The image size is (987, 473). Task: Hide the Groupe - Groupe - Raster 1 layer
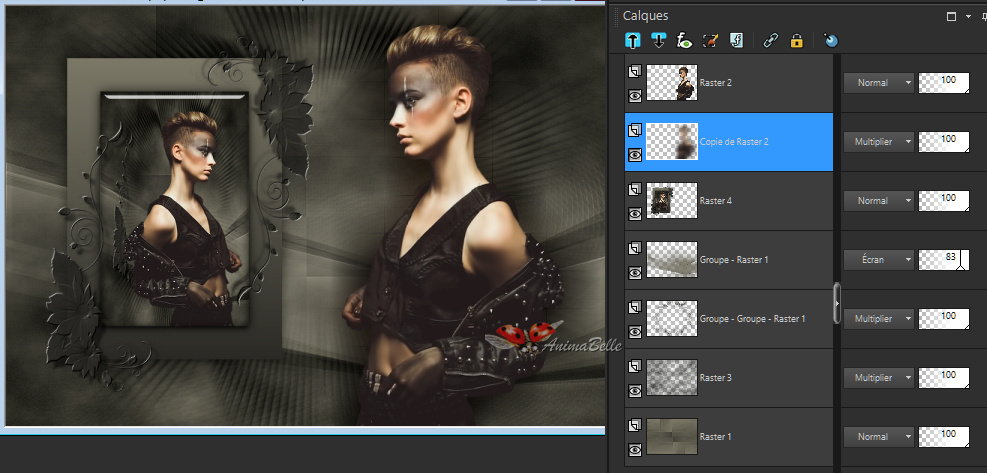(634, 331)
